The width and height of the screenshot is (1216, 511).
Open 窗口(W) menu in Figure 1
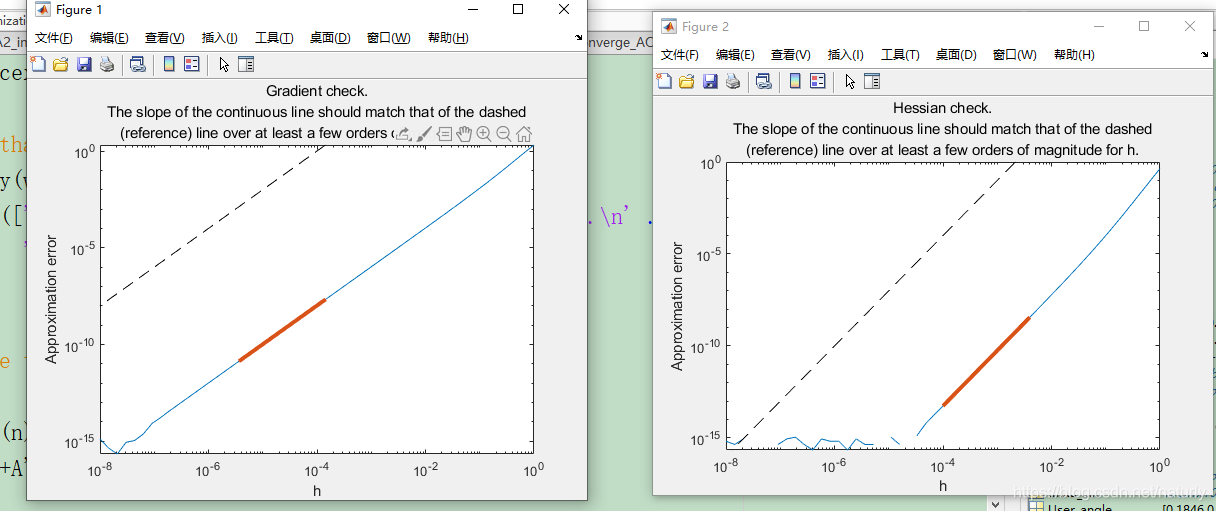389,38
